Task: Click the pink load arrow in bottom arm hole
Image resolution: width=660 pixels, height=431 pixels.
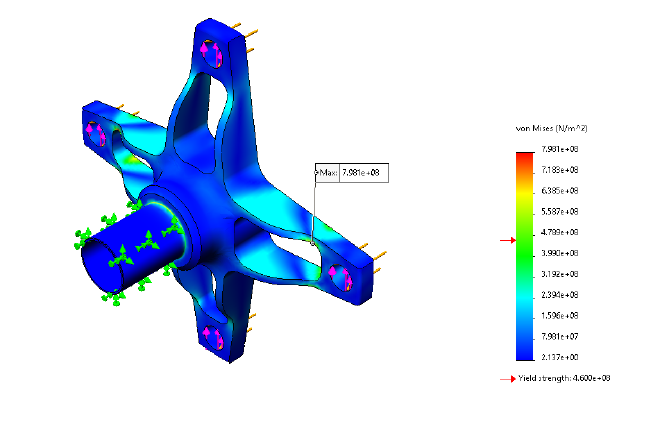Action: pos(209,338)
